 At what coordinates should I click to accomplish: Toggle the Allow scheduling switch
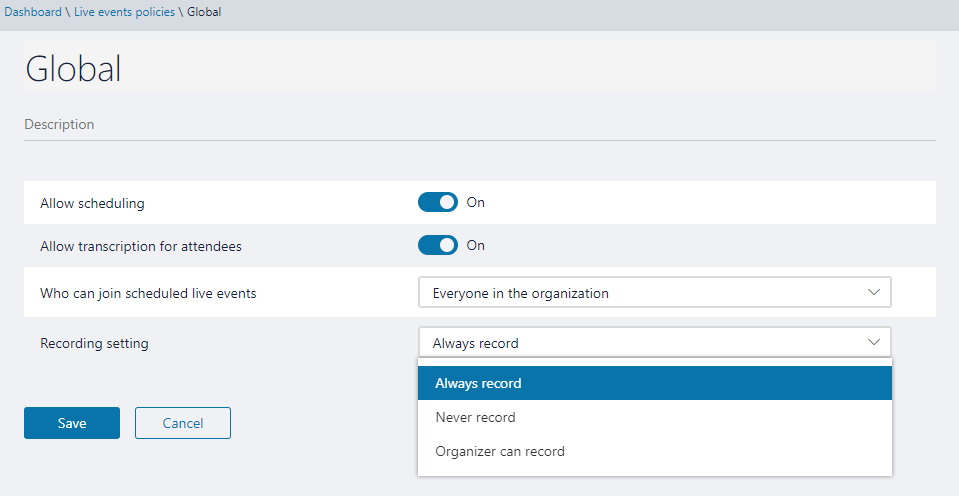[437, 202]
